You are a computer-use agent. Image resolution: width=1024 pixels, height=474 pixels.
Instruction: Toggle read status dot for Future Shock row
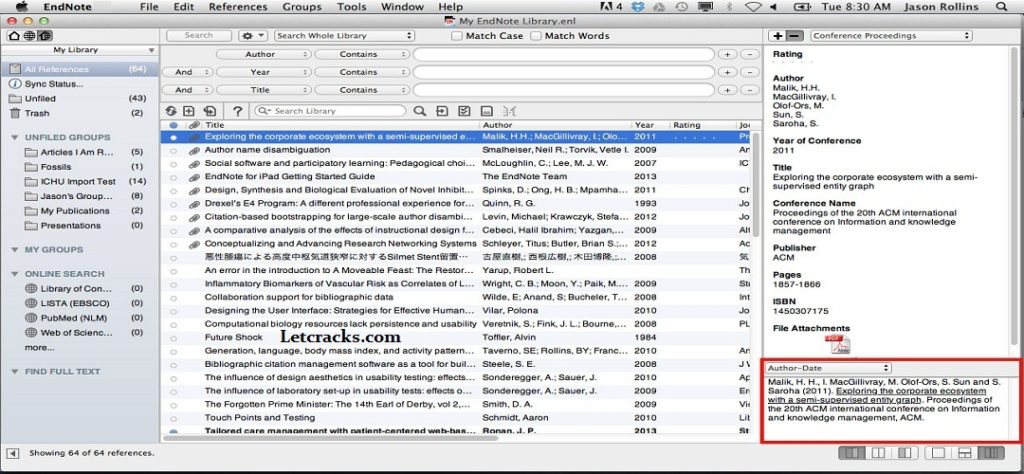173,338
